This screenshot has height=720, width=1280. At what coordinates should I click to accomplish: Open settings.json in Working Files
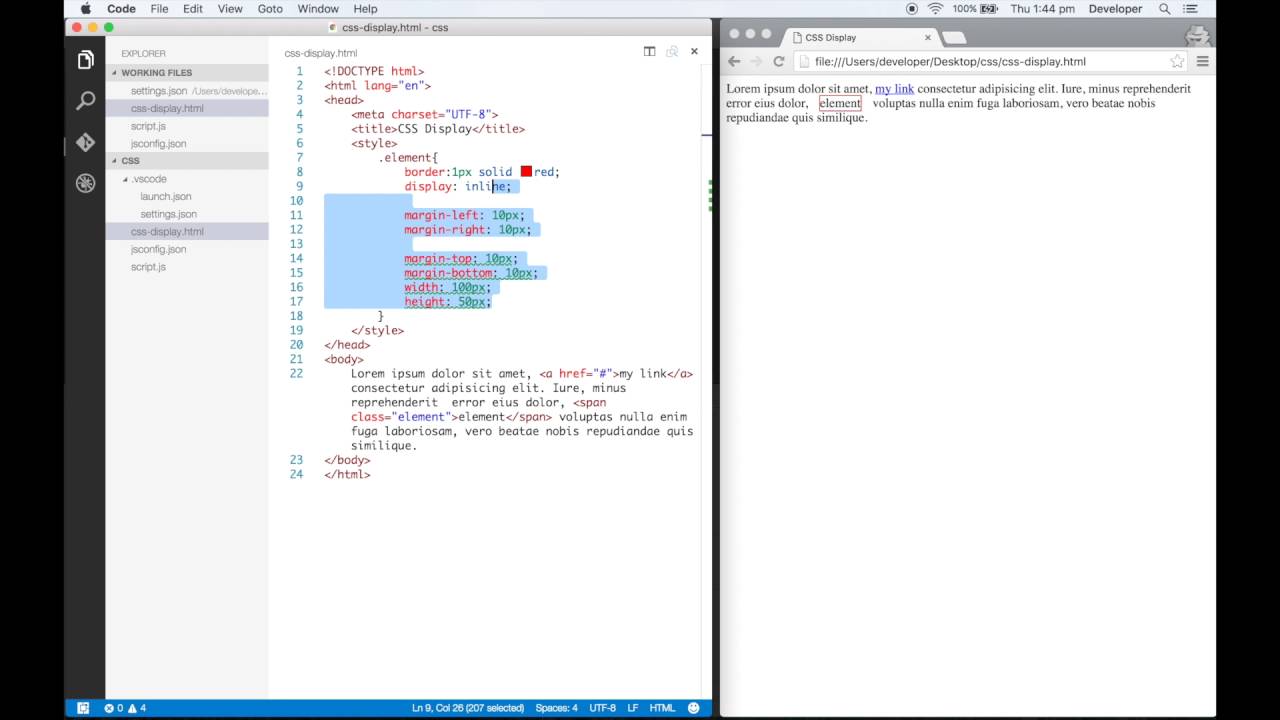pyautogui.click(x=187, y=91)
